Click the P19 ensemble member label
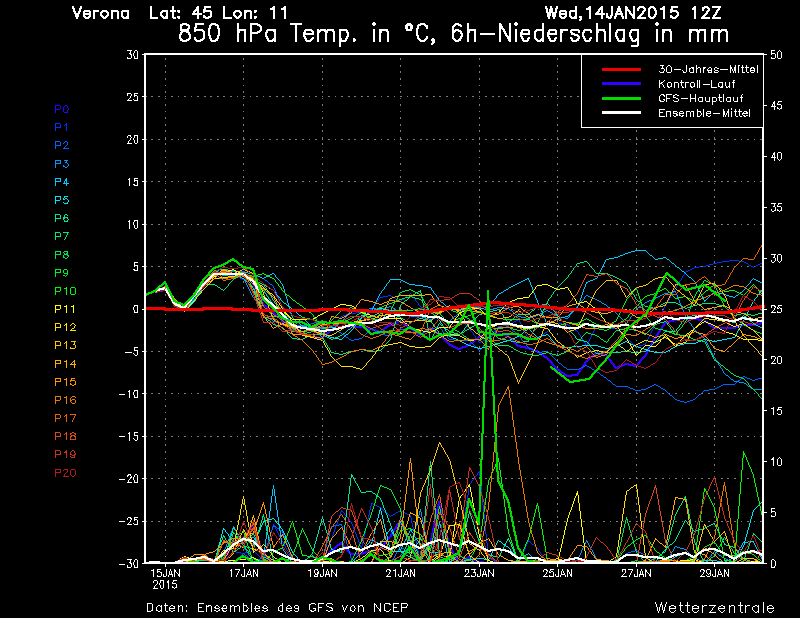Viewport: 800px width, 618px height. point(65,454)
